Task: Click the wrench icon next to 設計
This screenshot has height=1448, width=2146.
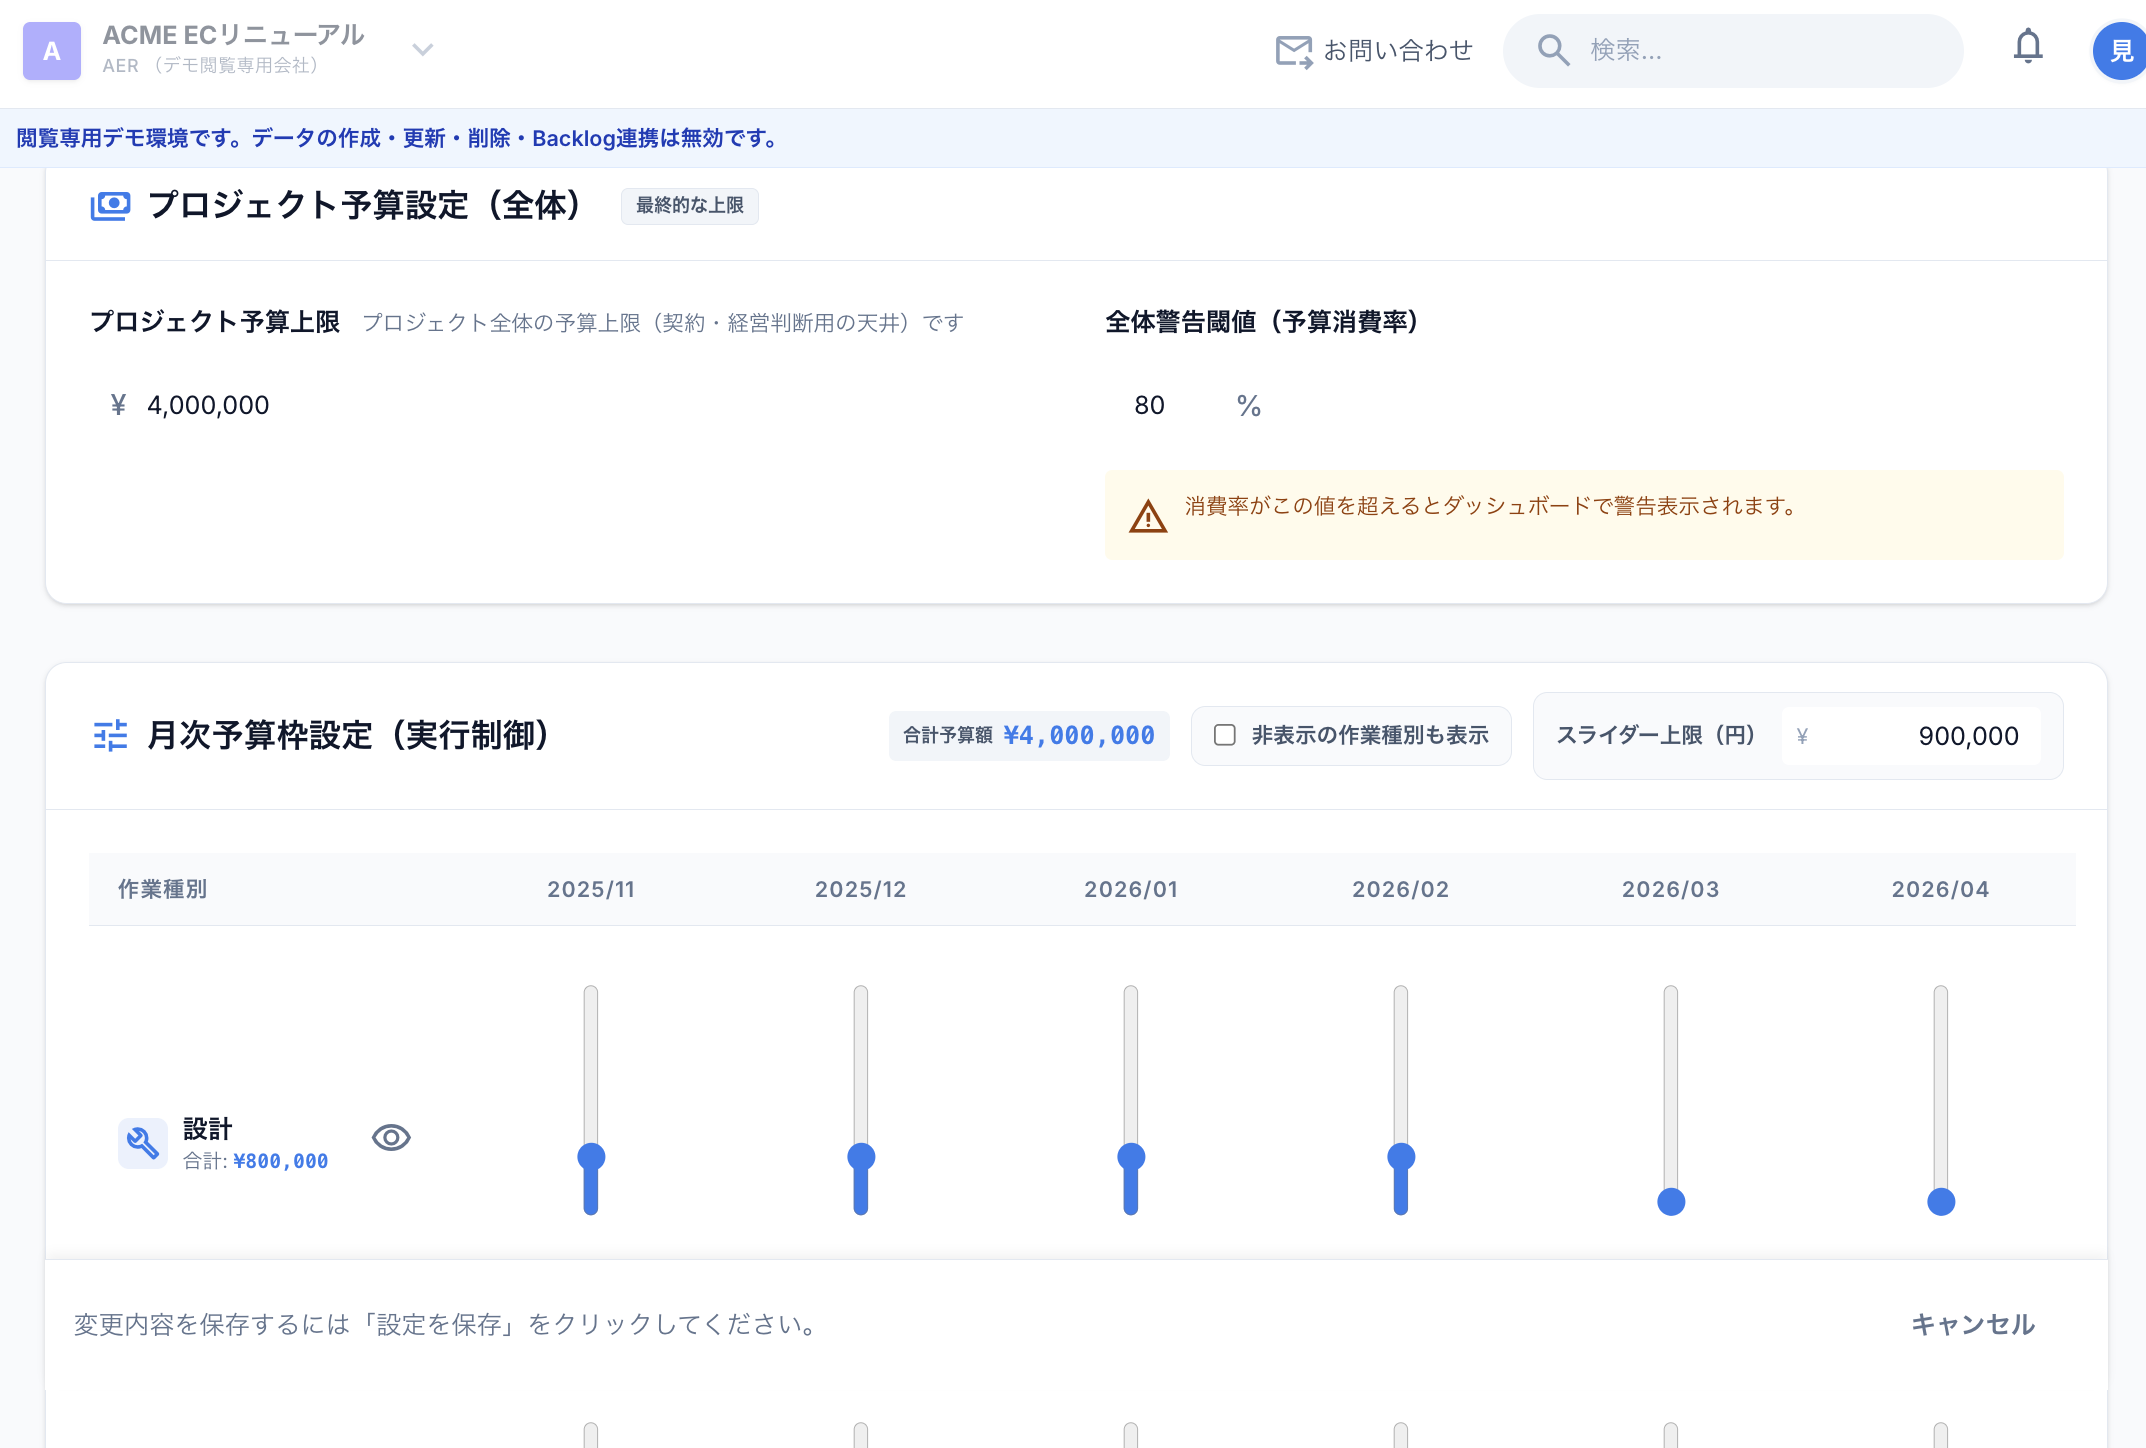Action: (x=143, y=1141)
